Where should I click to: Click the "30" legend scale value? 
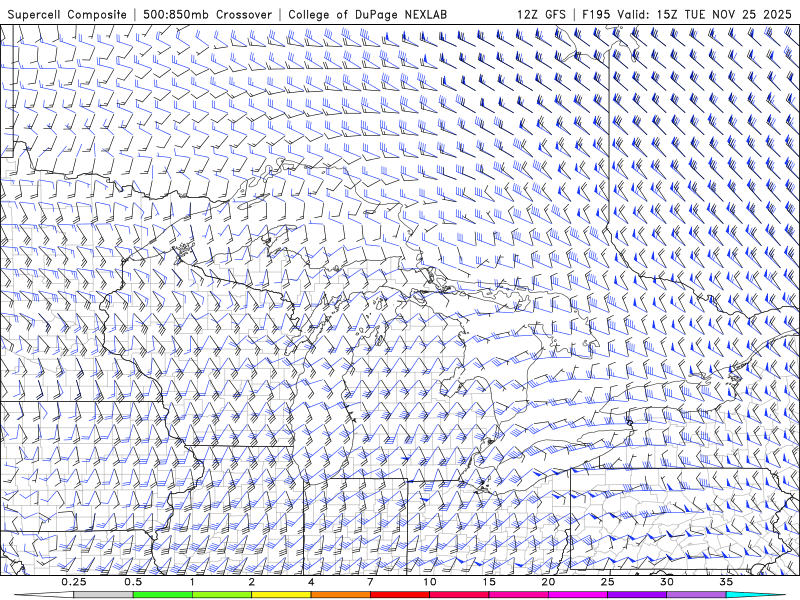(x=666, y=582)
